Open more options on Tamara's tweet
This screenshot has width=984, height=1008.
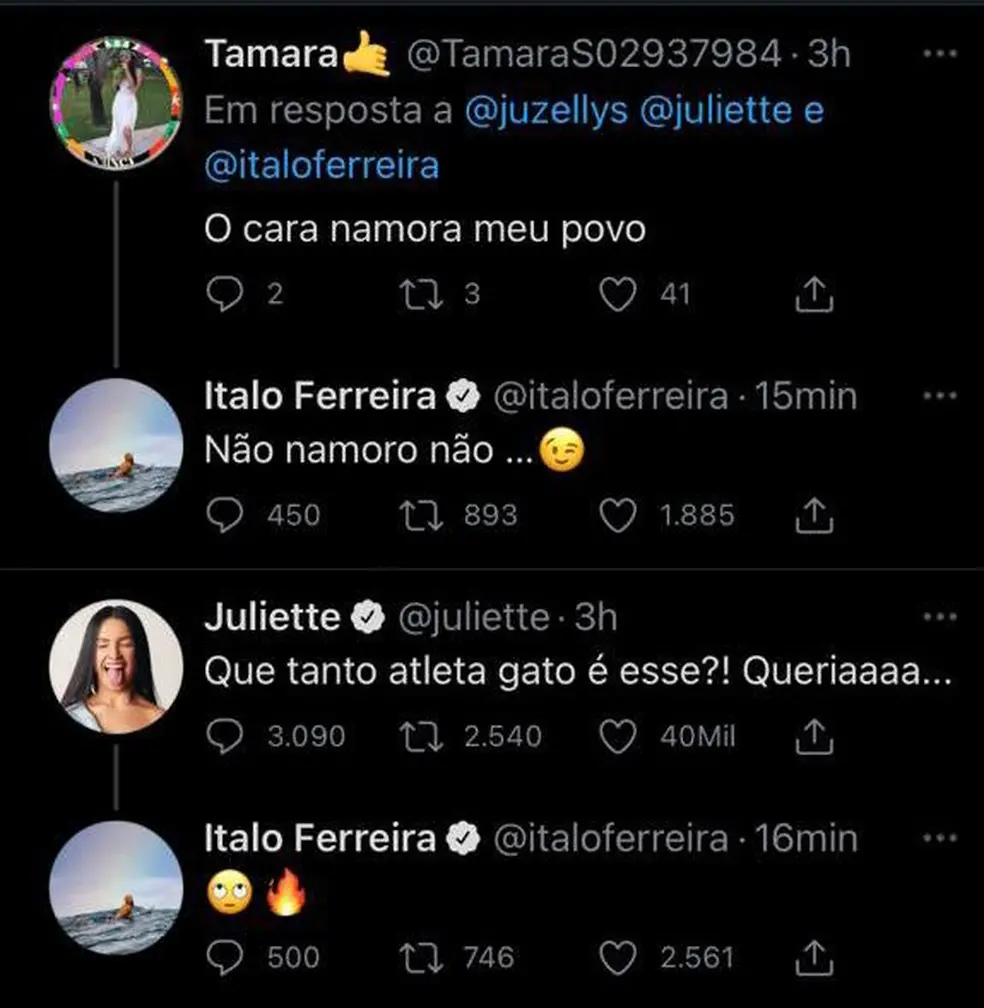pos(938,55)
